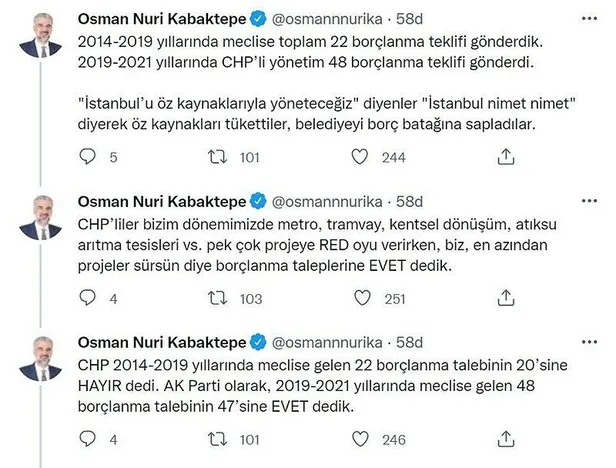Reply to the tweet about metro, tramvay projects
This screenshot has height=468, width=616.
pyautogui.click(x=88, y=298)
